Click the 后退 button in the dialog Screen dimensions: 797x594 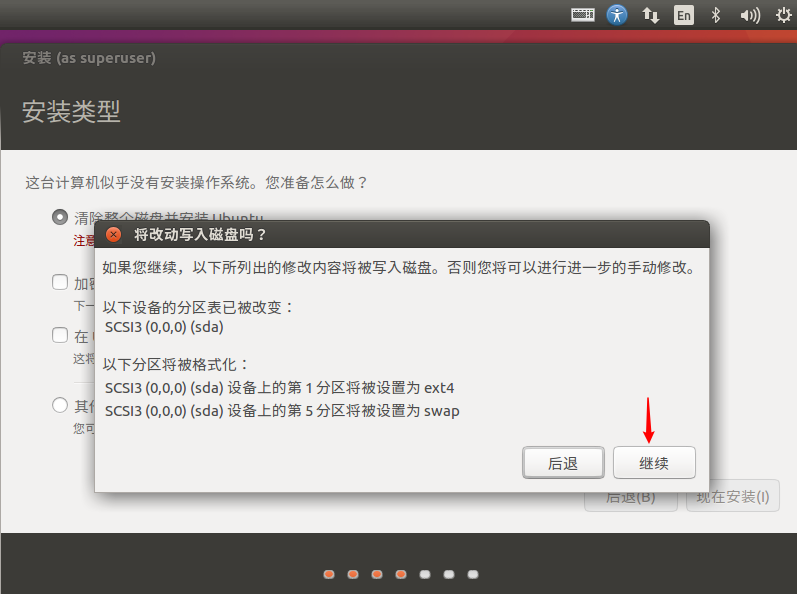click(x=563, y=463)
